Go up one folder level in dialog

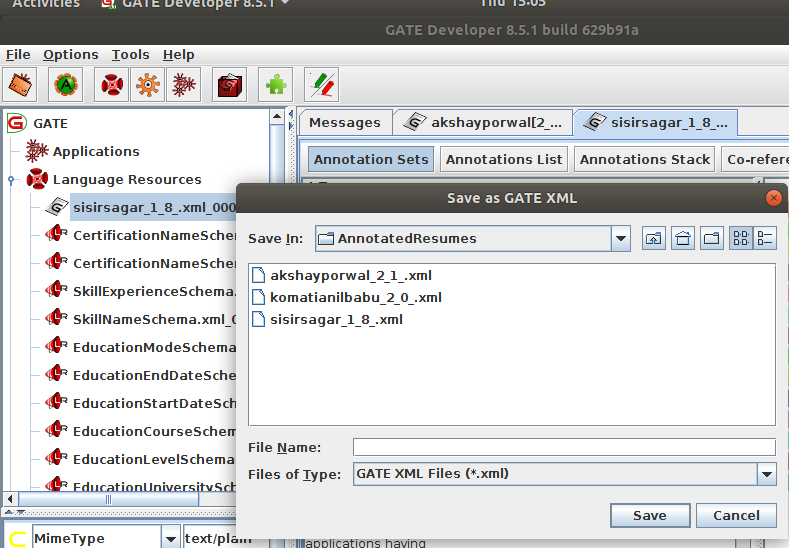(653, 238)
